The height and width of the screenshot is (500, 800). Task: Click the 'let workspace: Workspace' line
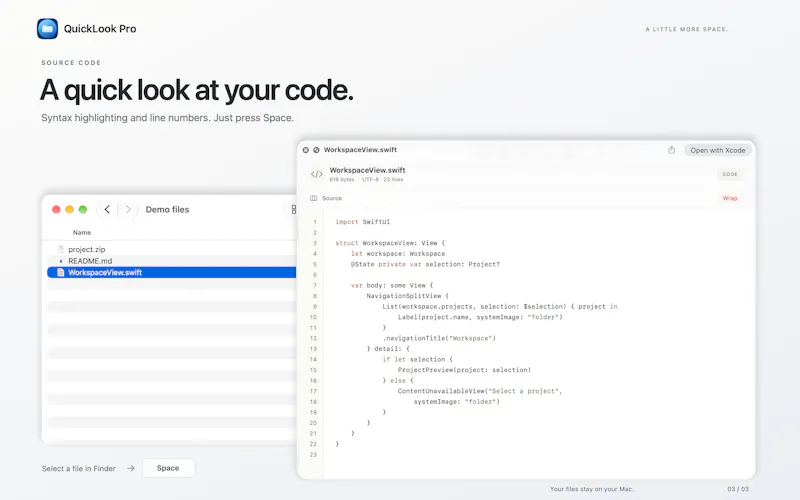(398, 254)
